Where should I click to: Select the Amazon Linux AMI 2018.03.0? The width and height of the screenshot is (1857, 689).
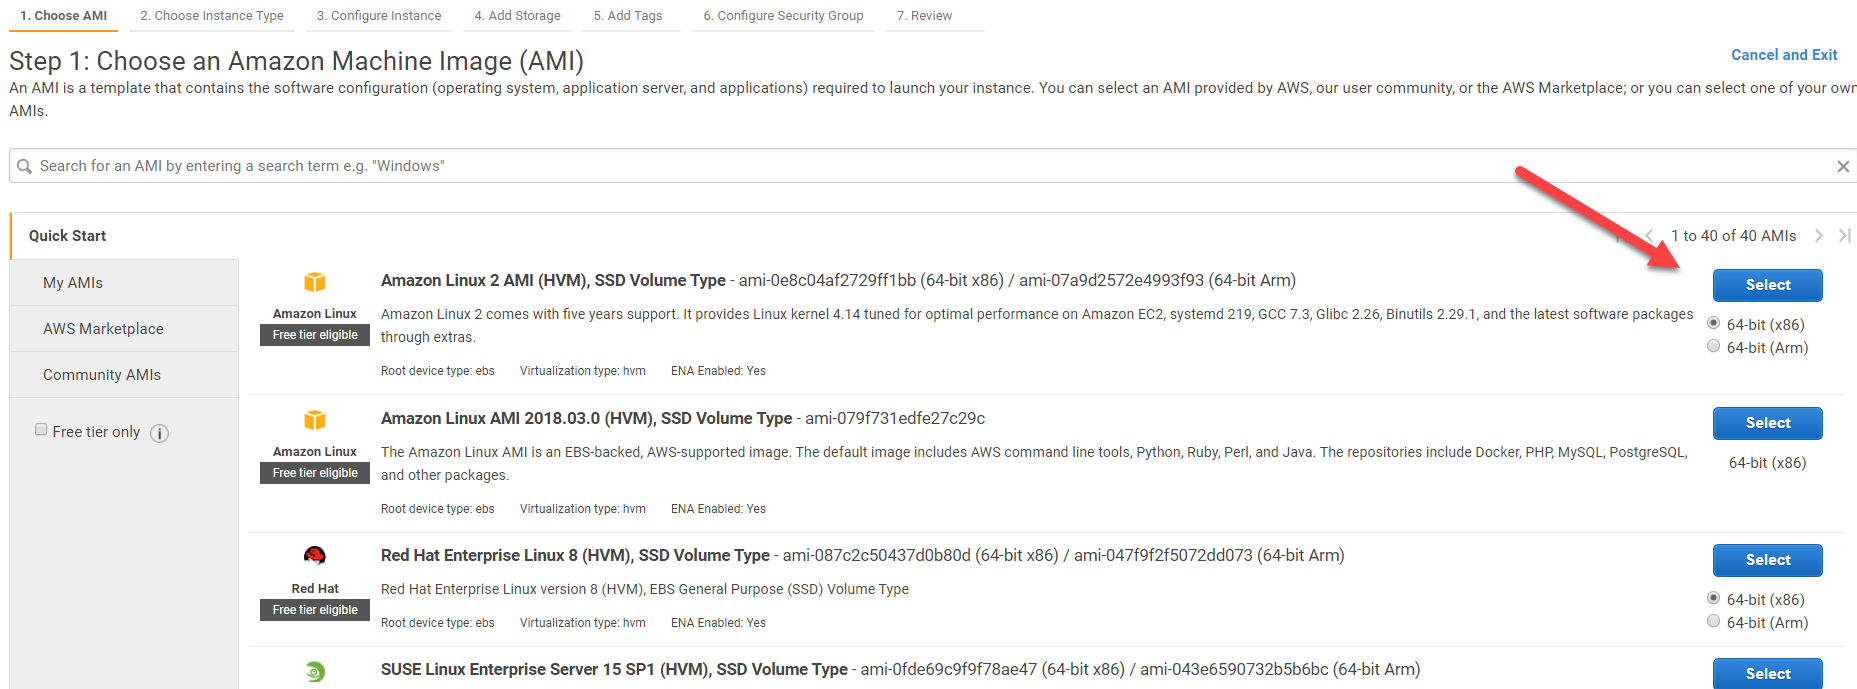pyautogui.click(x=1768, y=423)
